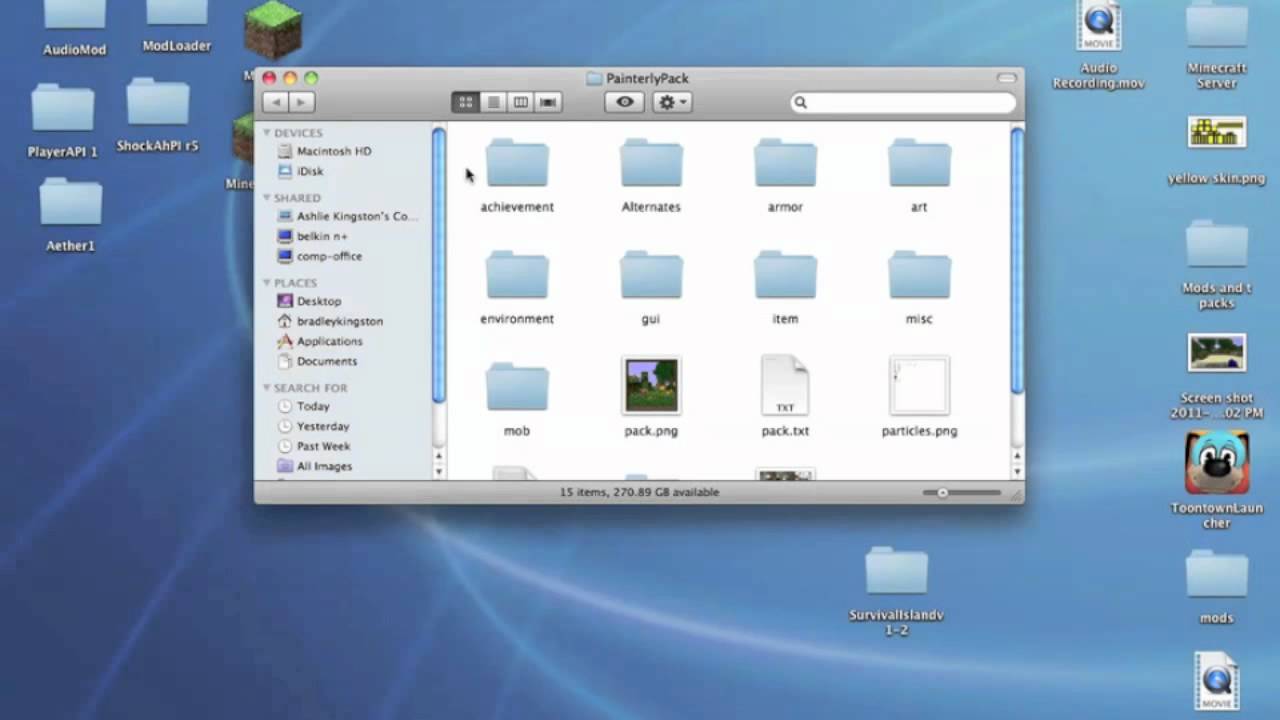Select the Aether1 desktop folder

70,201
